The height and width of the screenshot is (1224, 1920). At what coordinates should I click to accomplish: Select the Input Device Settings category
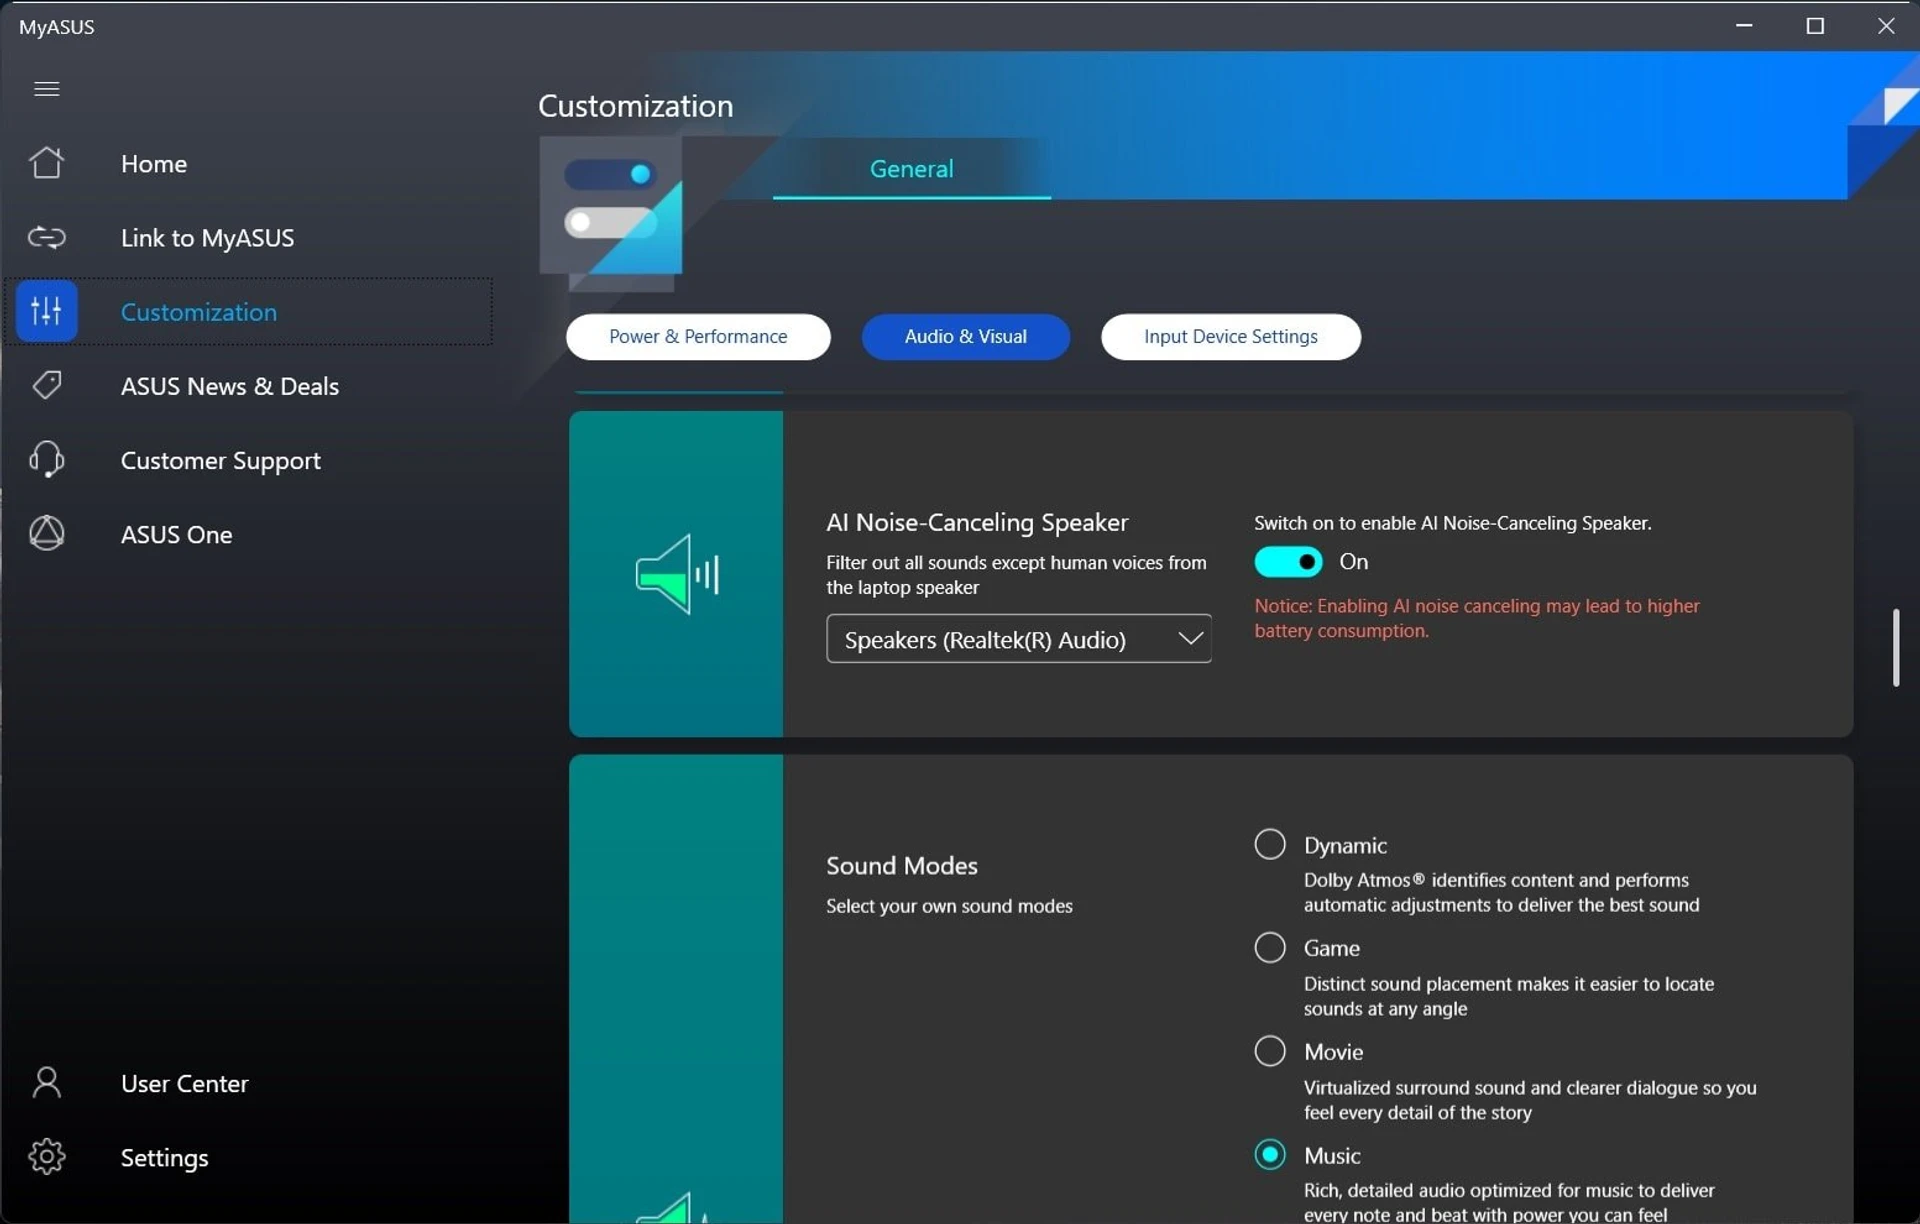point(1230,336)
